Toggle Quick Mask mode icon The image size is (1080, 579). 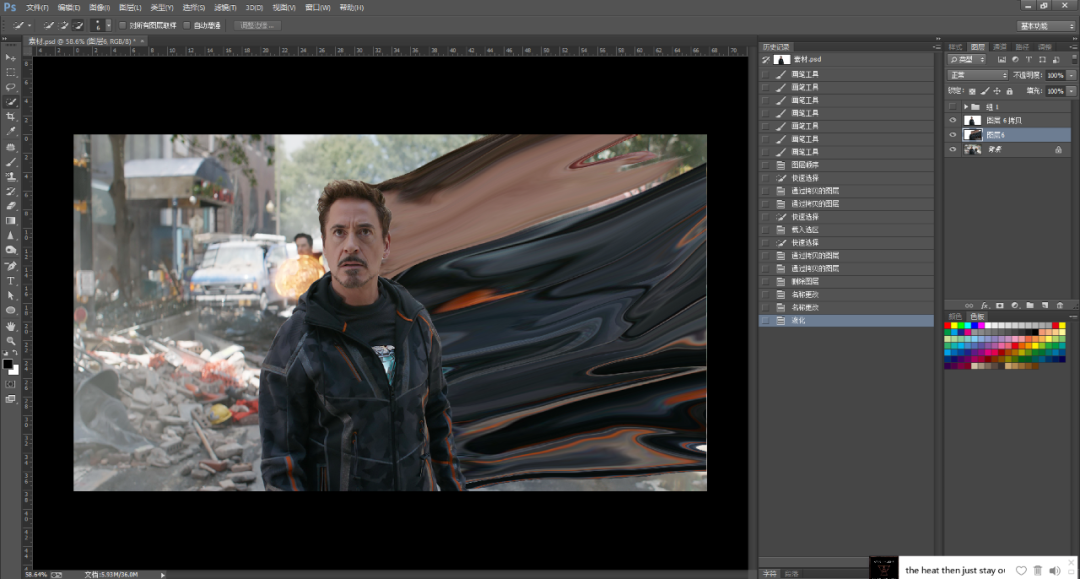[x=10, y=384]
